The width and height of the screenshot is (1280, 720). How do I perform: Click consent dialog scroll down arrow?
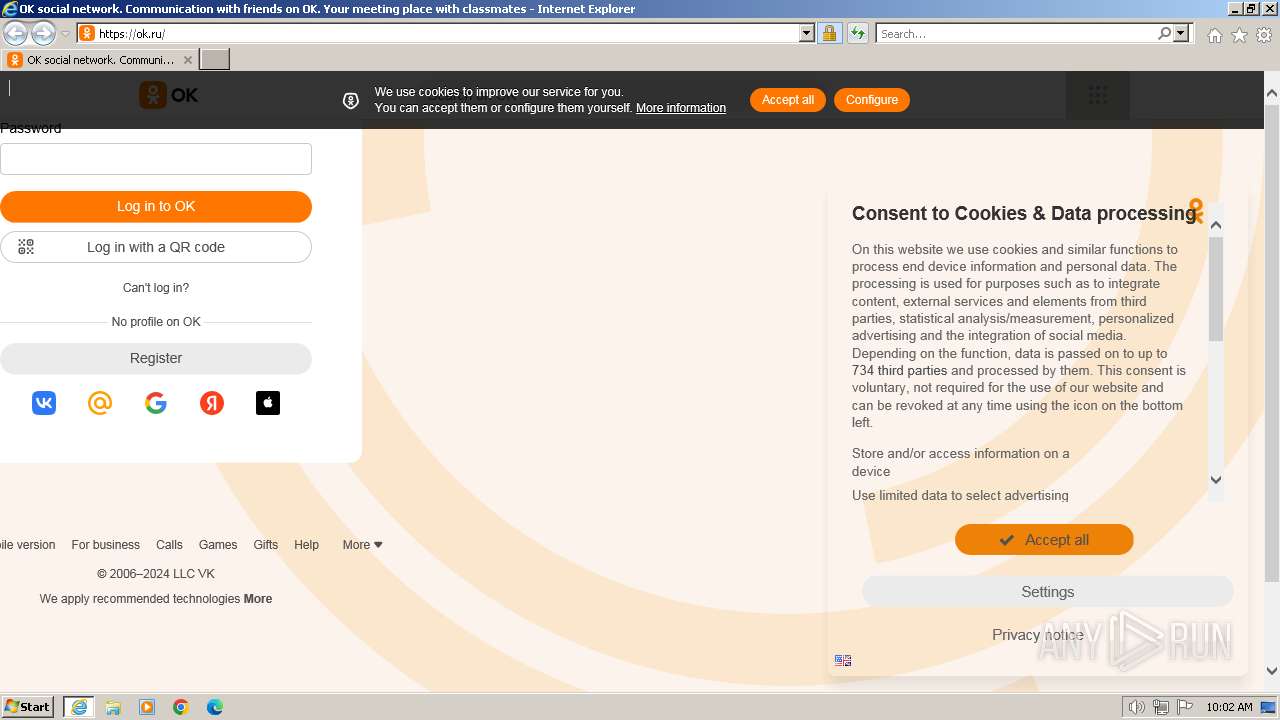1216,480
